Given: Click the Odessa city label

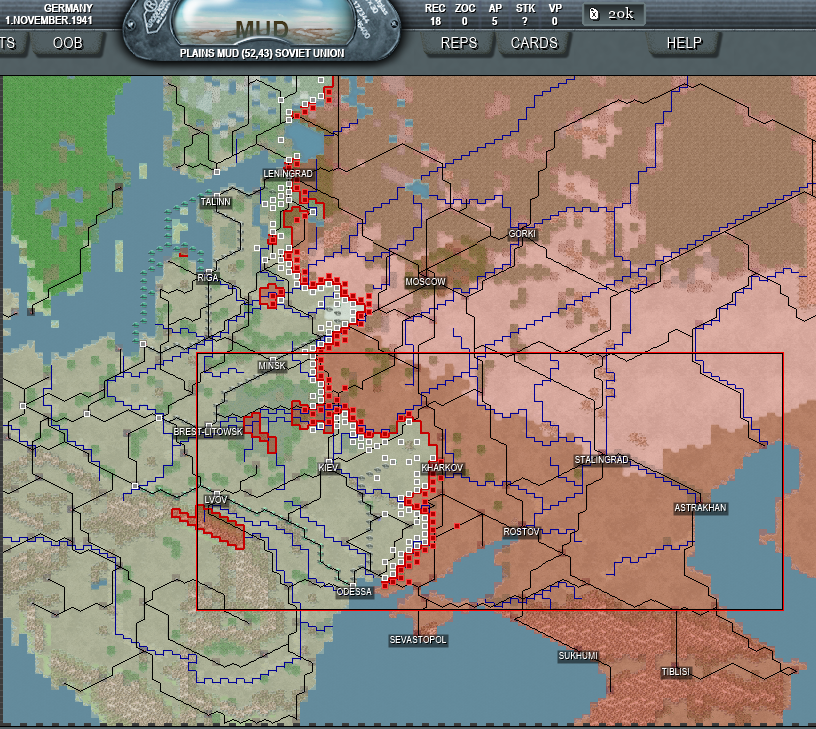Looking at the screenshot, I should pyautogui.click(x=354, y=591).
